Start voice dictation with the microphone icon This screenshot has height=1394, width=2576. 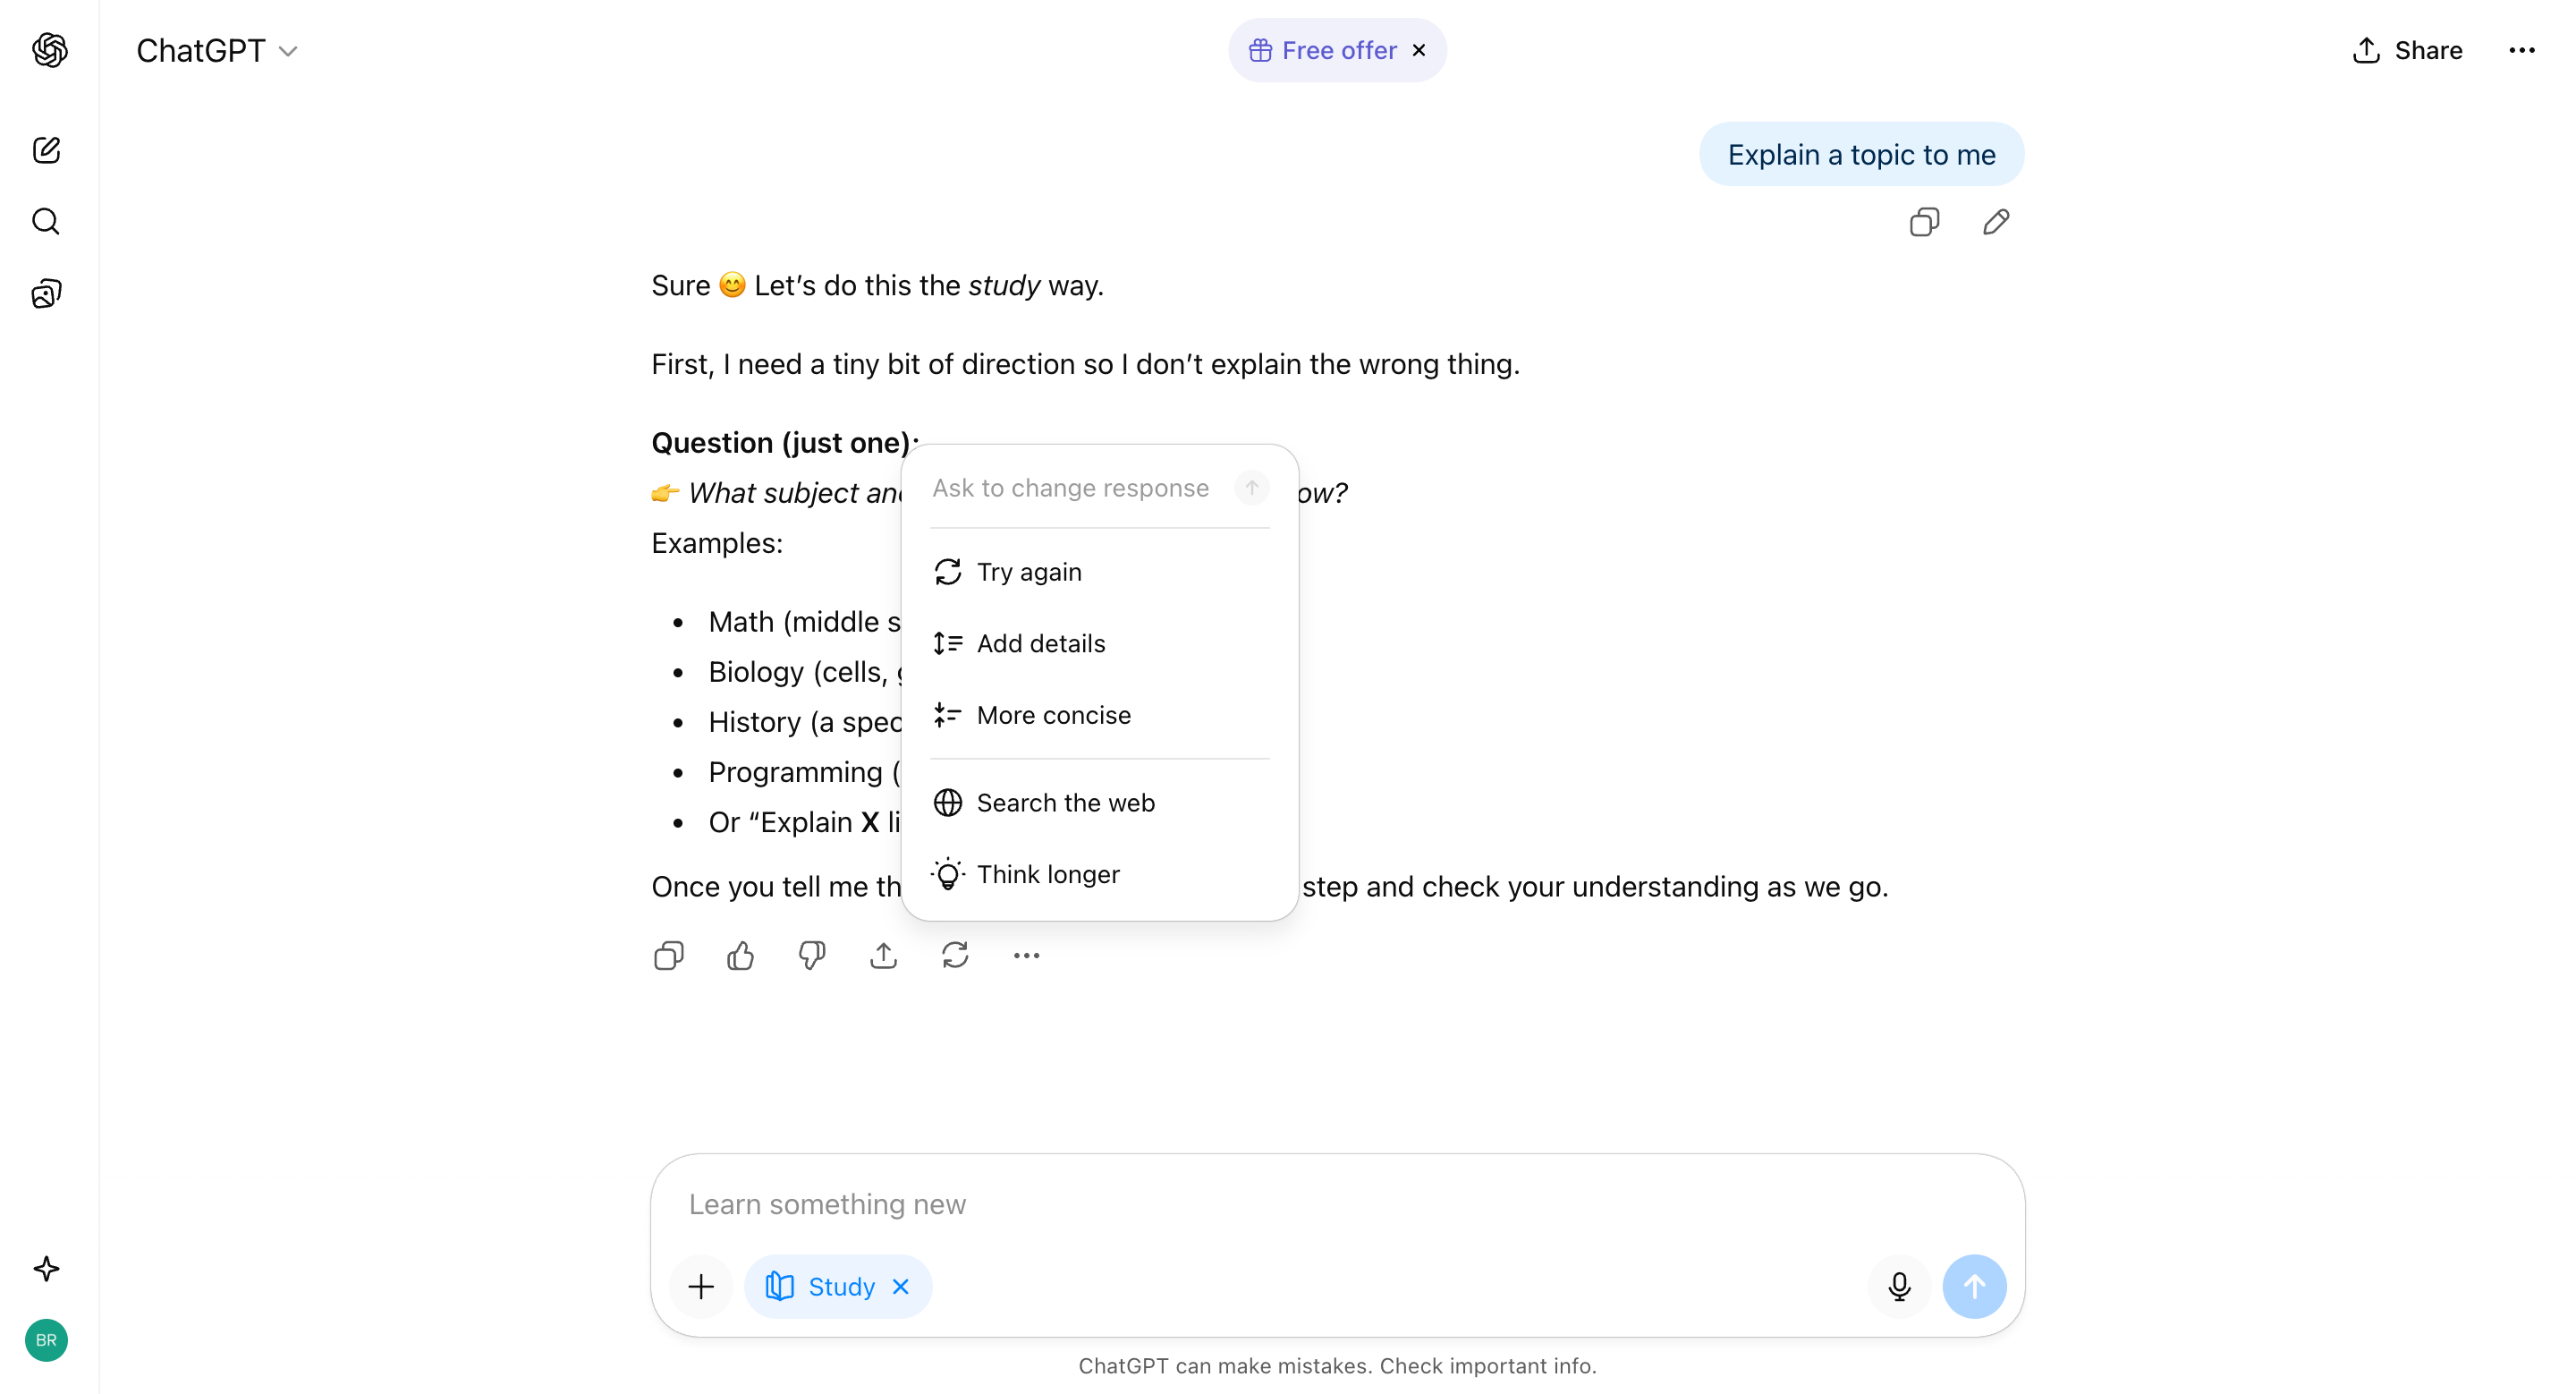tap(1899, 1286)
